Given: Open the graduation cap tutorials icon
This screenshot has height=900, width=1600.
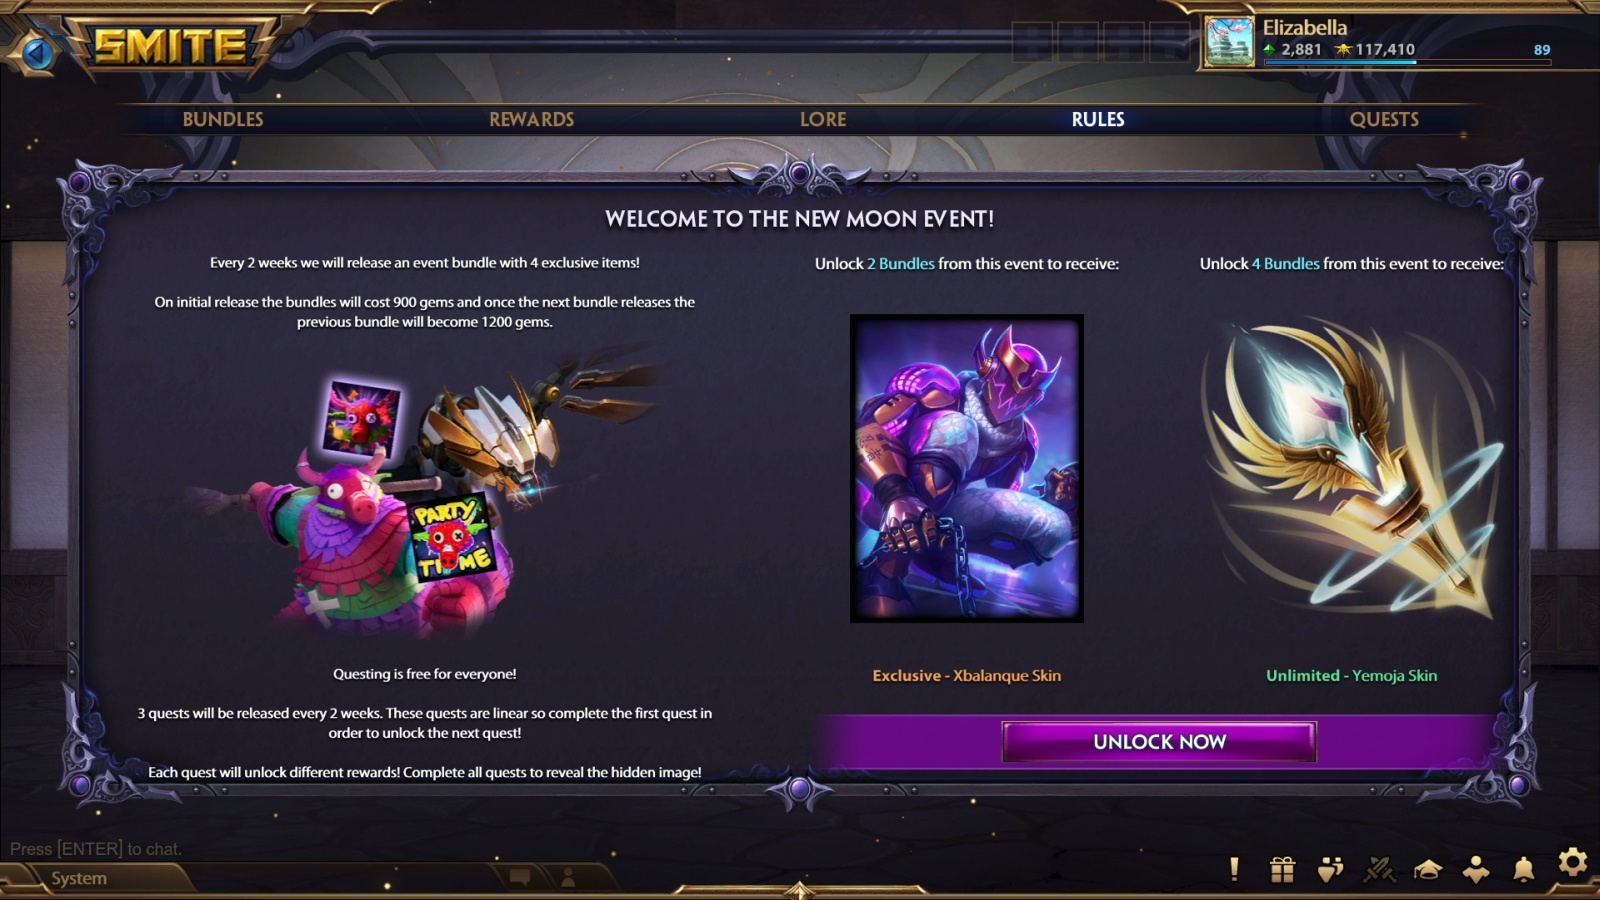Looking at the screenshot, I should tap(1427, 870).
